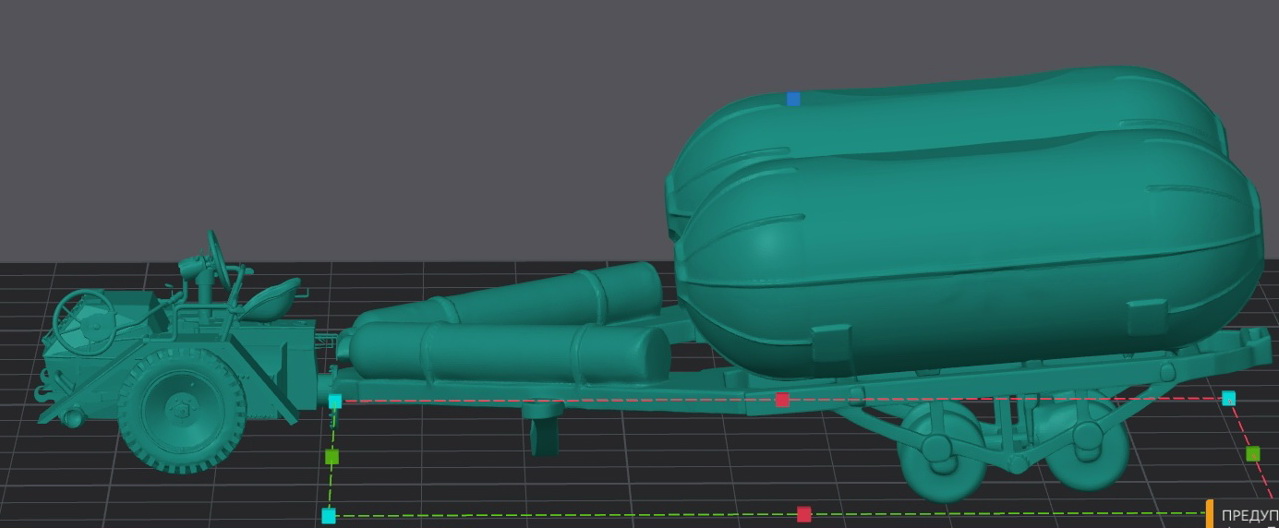This screenshot has height=528, width=1279.
Task: Click the red midpoint handle on upper dashed line
Action: pyautogui.click(x=782, y=400)
